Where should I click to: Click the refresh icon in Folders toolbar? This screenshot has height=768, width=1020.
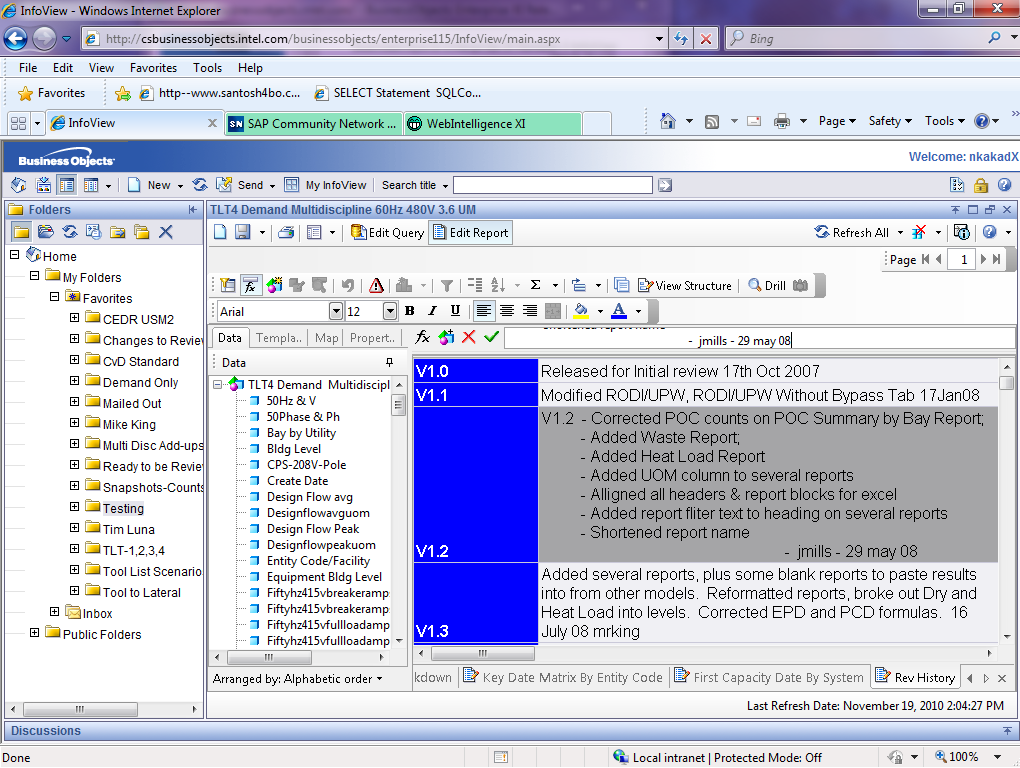tap(70, 232)
